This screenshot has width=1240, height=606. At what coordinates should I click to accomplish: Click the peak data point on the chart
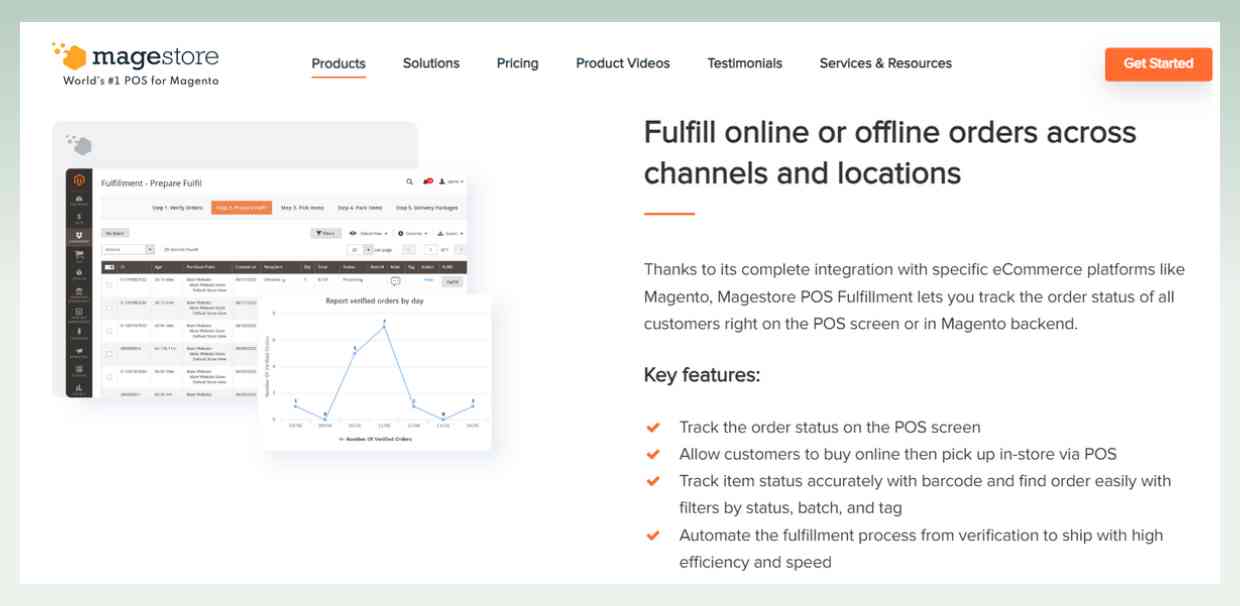(384, 325)
